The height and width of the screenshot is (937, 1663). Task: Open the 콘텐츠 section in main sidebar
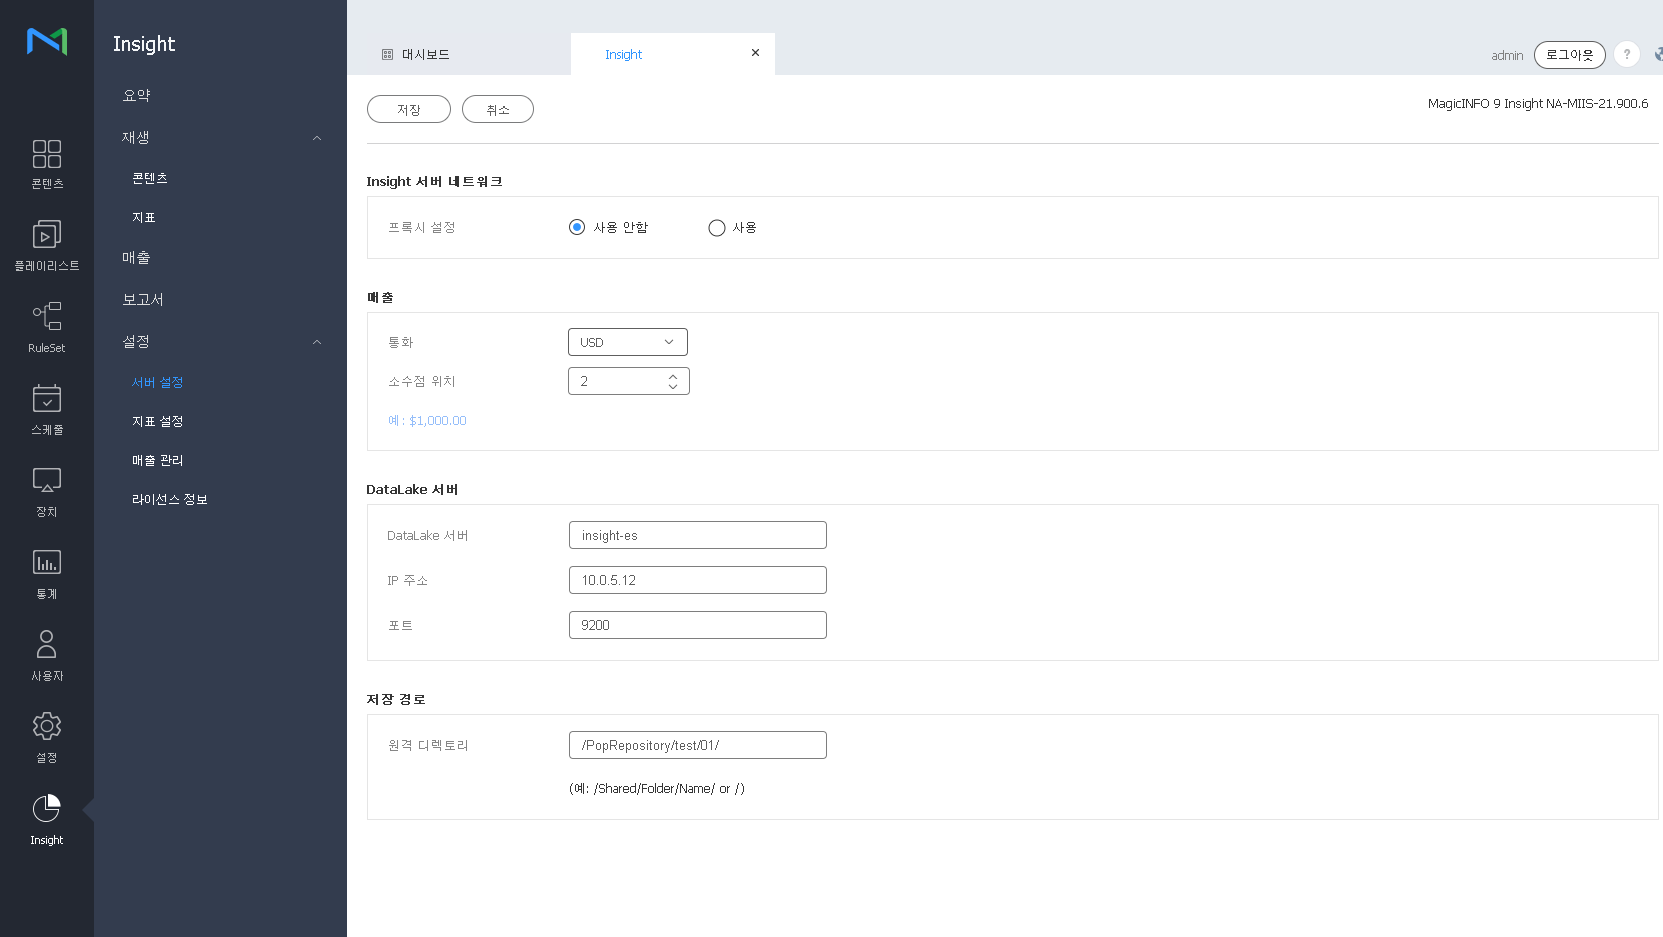pos(46,164)
